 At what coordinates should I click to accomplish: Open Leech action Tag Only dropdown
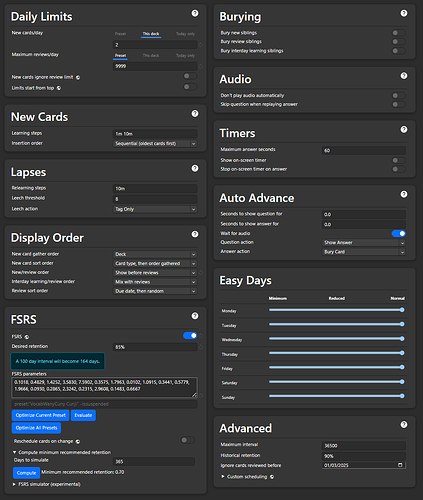coord(155,209)
